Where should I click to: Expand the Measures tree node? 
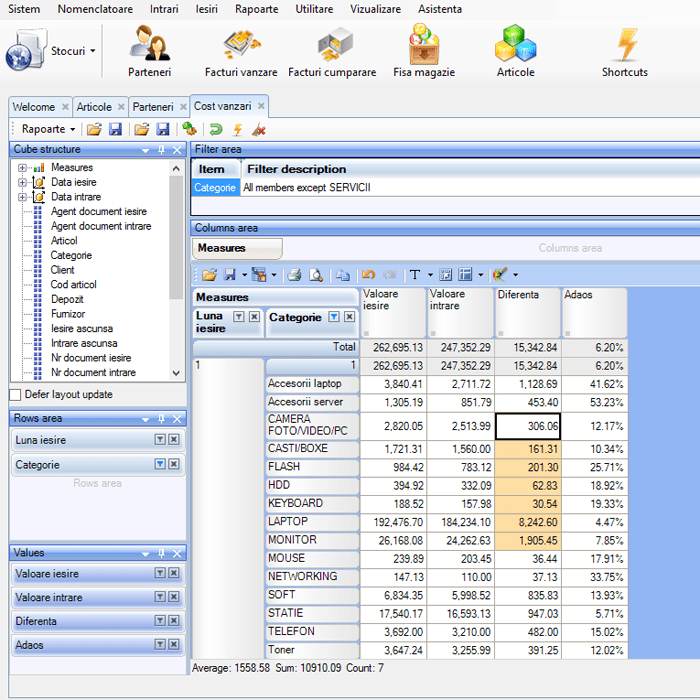coord(22,168)
